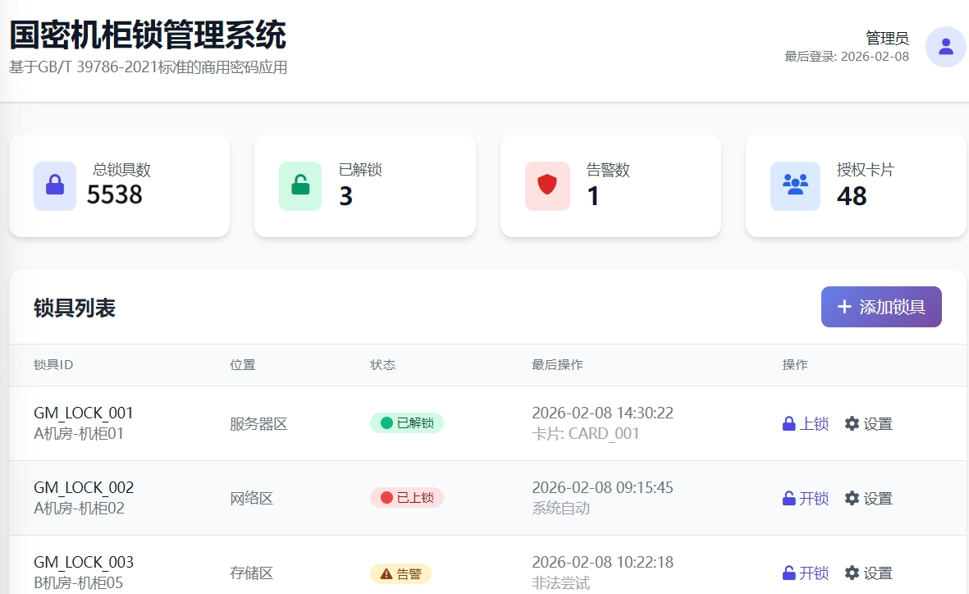Click the 添加锁具 button
This screenshot has width=969, height=594.
pos(881,307)
